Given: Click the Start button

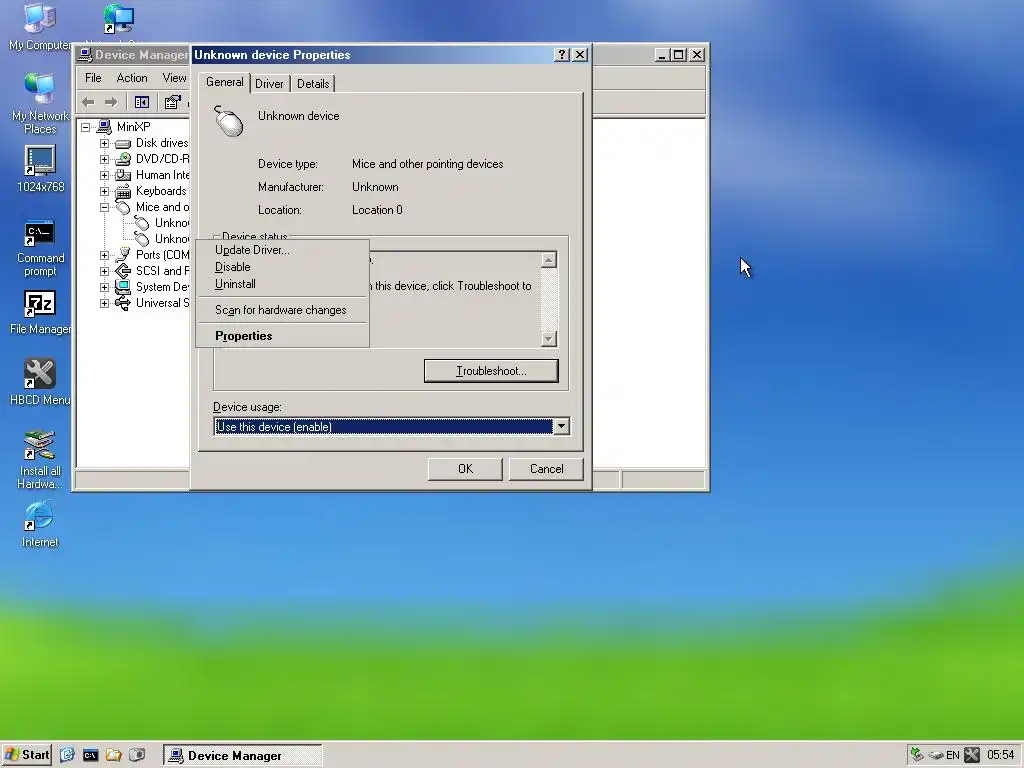Looking at the screenshot, I should tap(27, 755).
